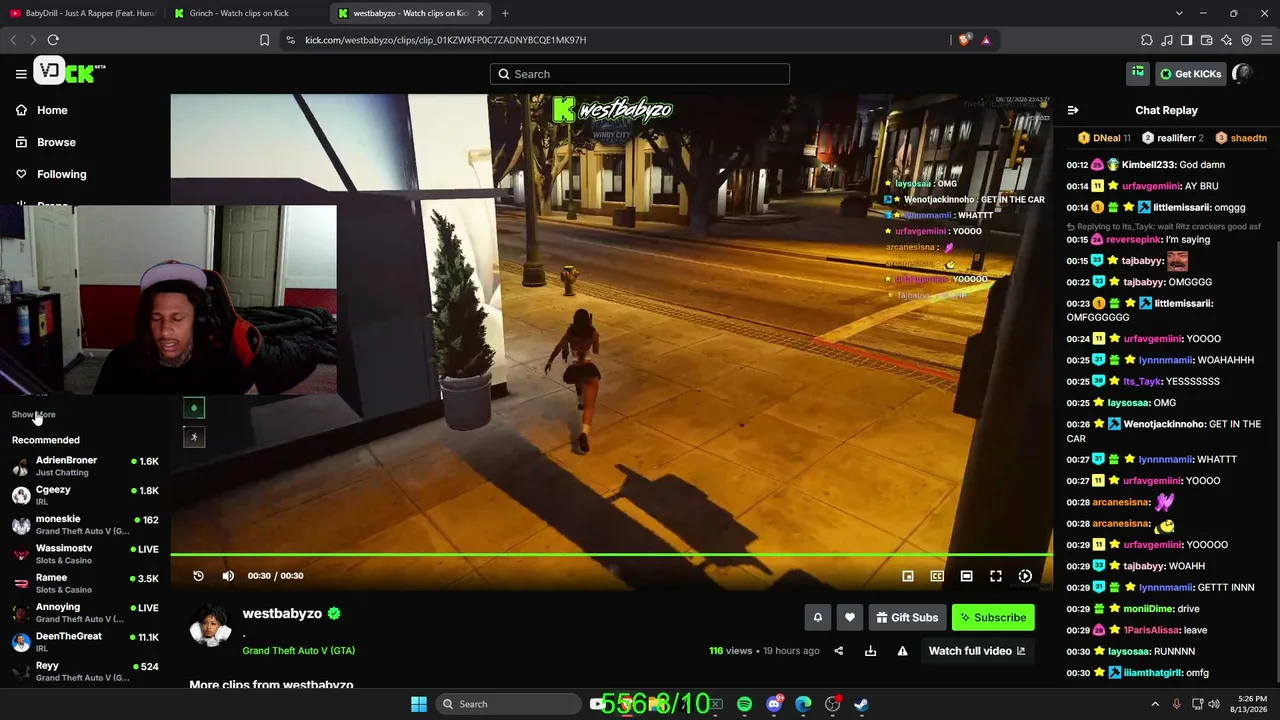Click the Kick search field
The image size is (1280, 720).
640,74
